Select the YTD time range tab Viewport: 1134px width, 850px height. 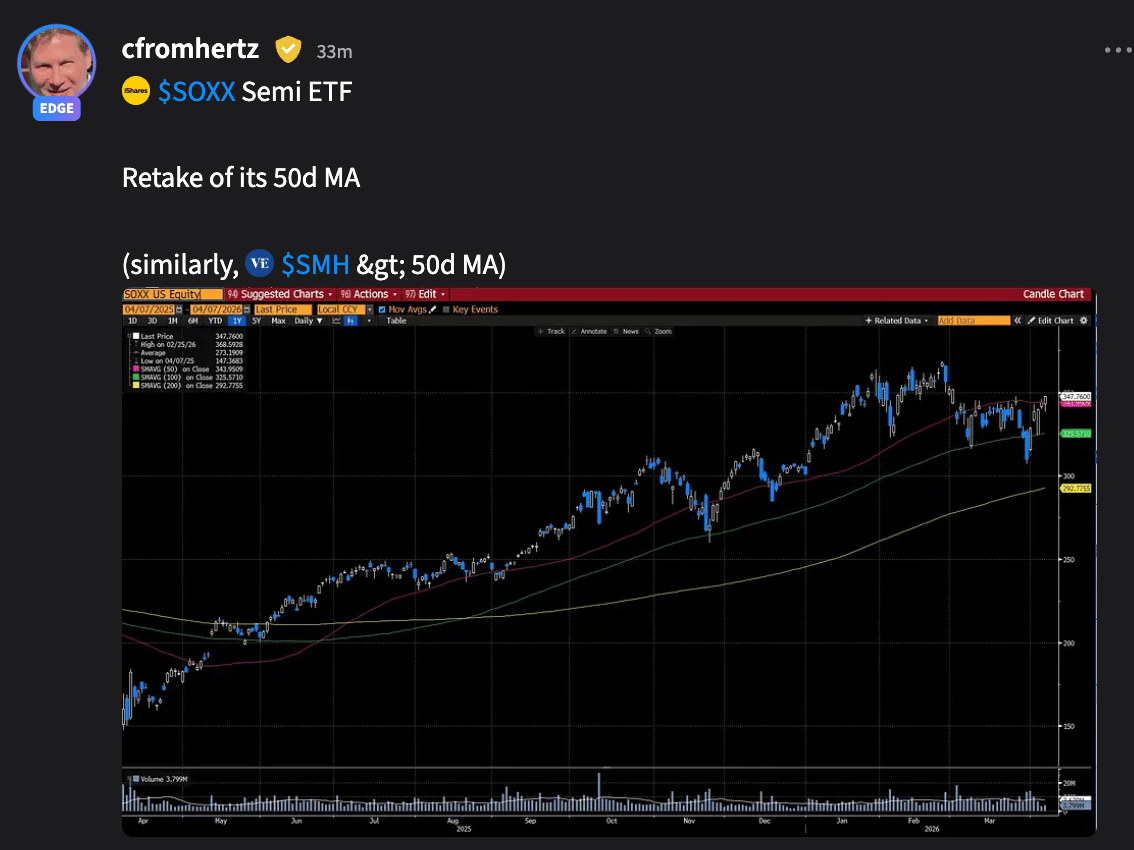click(x=215, y=320)
